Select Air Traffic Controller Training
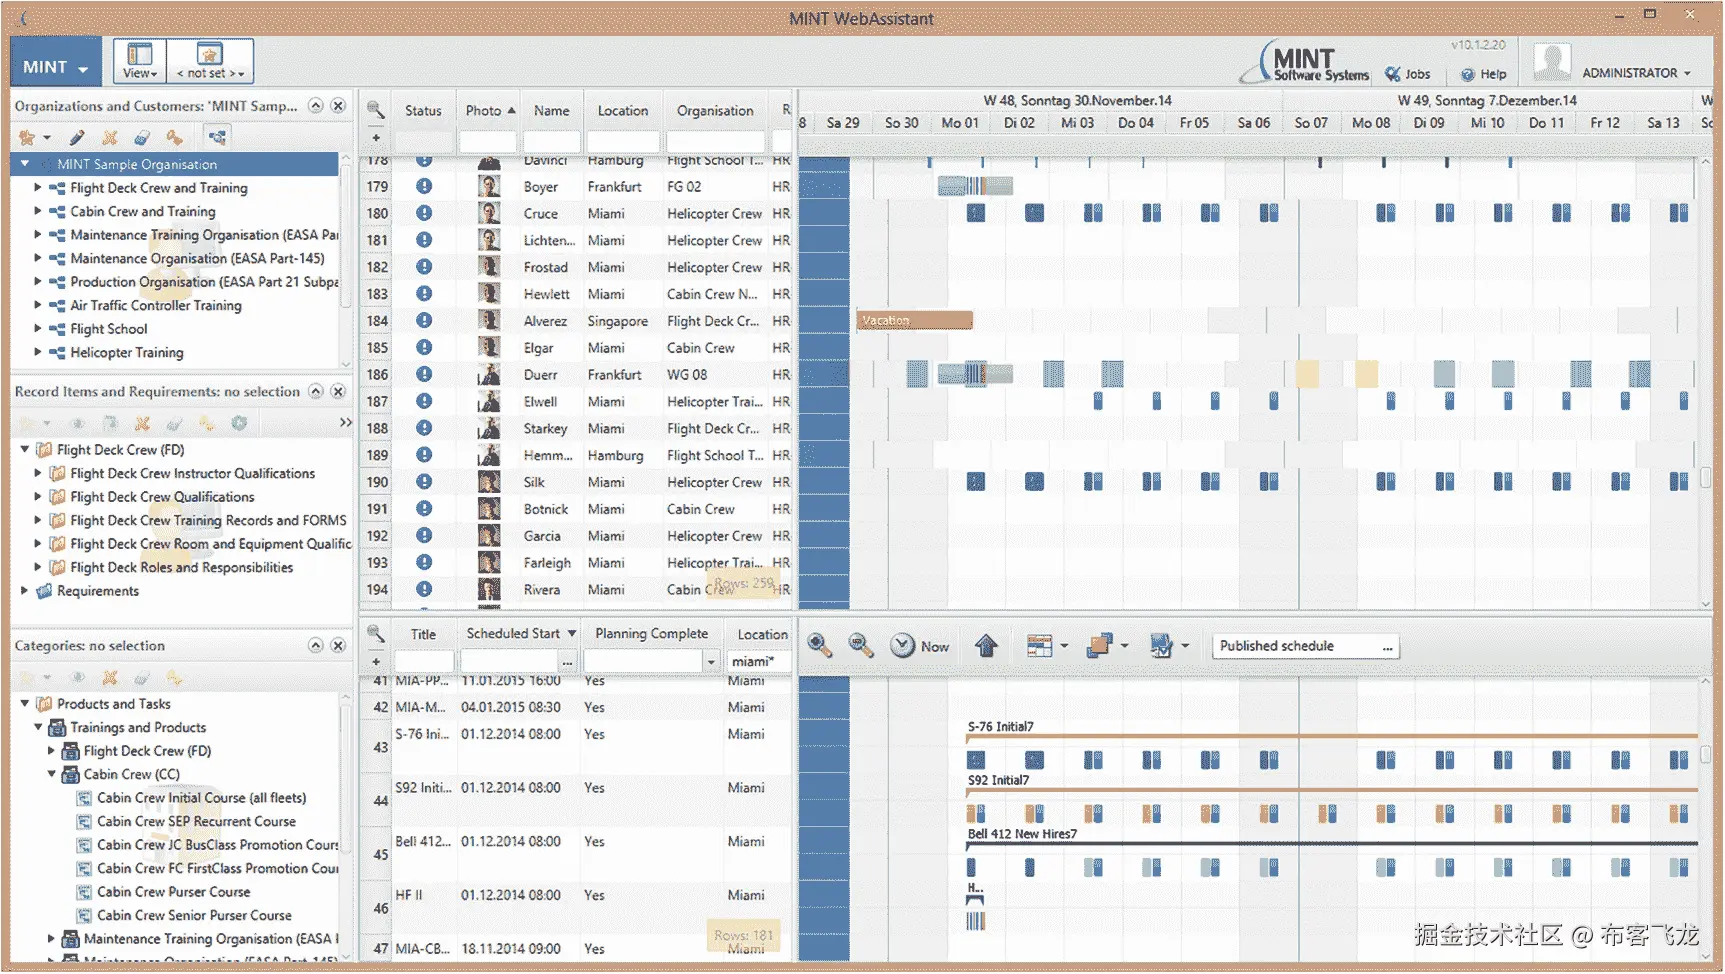The image size is (1725, 974). click(x=156, y=305)
